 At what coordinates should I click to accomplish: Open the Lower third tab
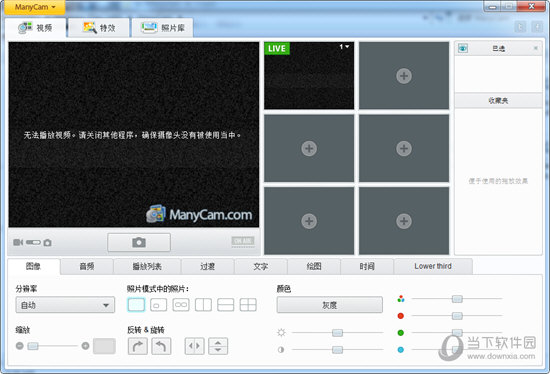coord(433,266)
